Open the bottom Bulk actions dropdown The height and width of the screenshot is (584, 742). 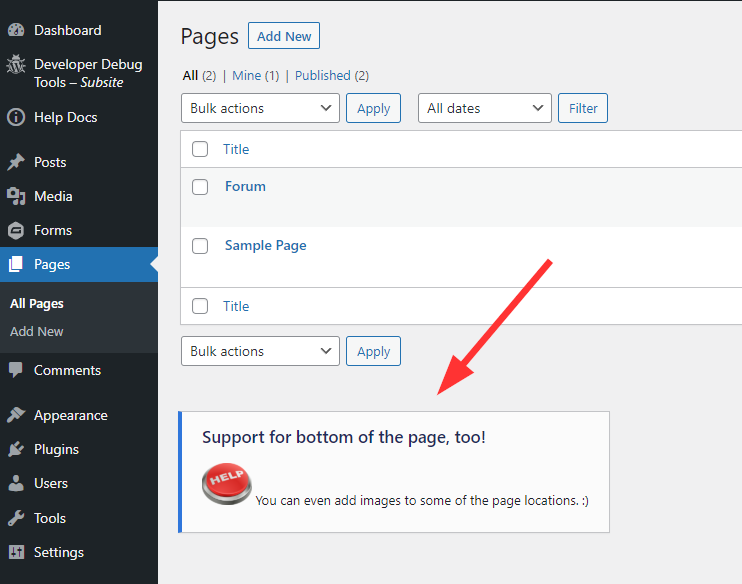pyautogui.click(x=260, y=351)
